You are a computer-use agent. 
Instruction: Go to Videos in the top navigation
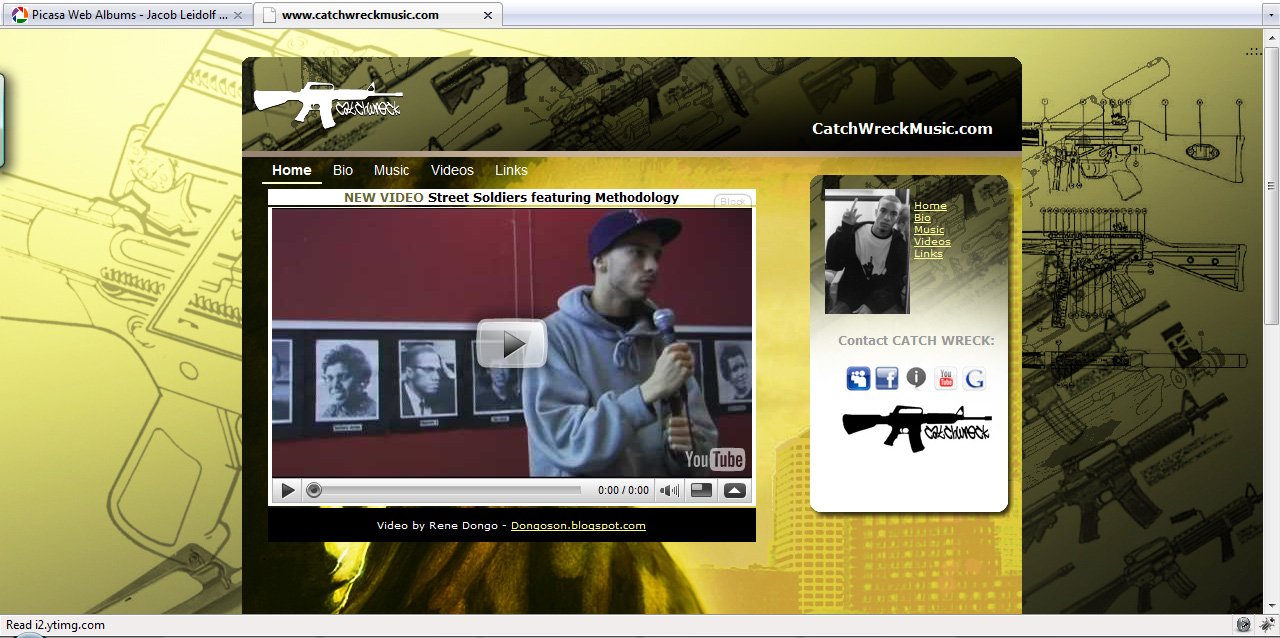click(452, 170)
